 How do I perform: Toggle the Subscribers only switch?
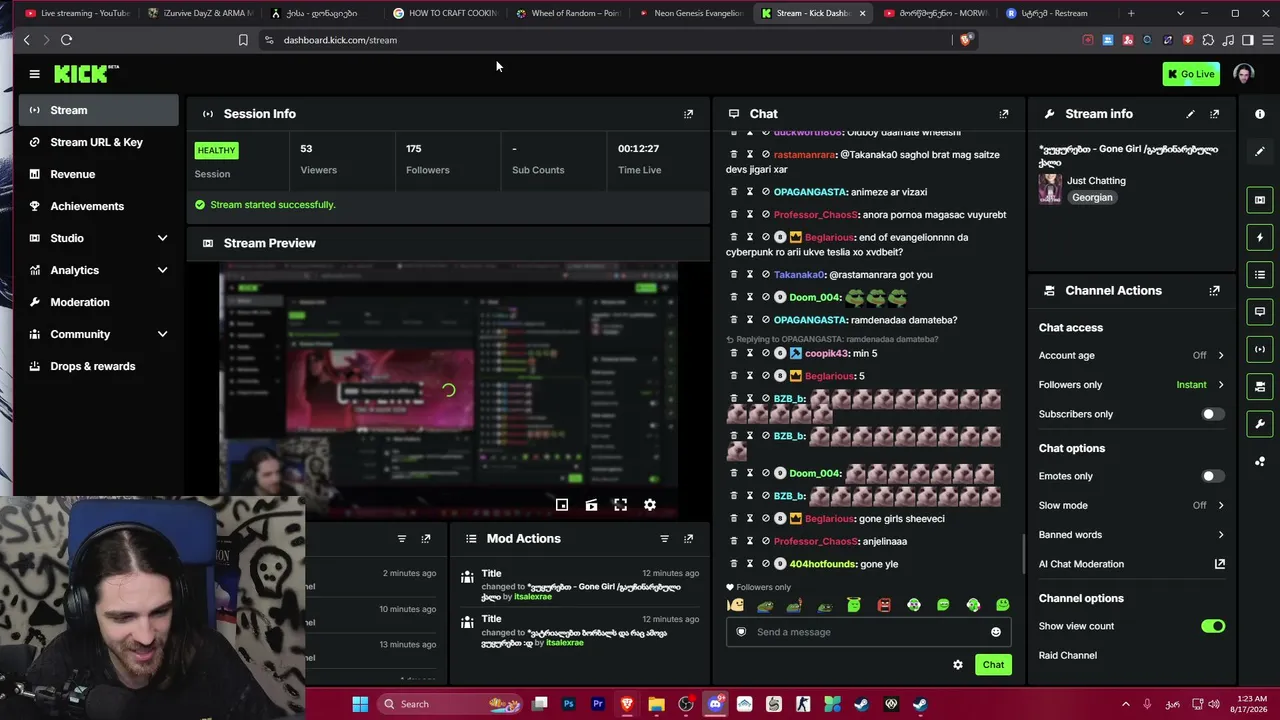(1212, 414)
